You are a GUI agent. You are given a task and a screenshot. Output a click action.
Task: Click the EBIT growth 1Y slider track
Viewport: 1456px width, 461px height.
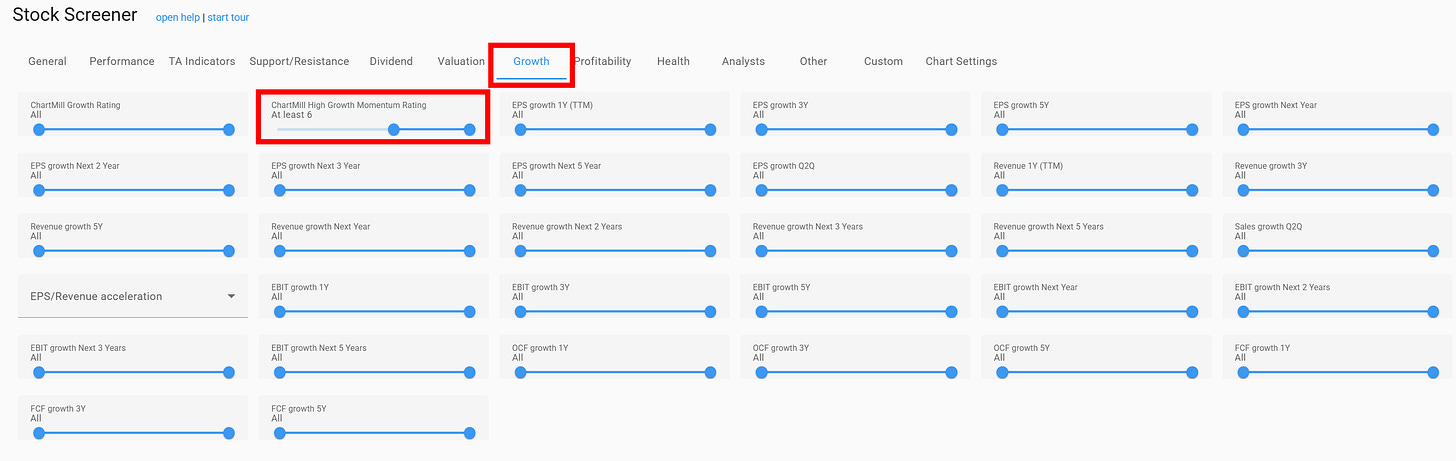tap(374, 312)
